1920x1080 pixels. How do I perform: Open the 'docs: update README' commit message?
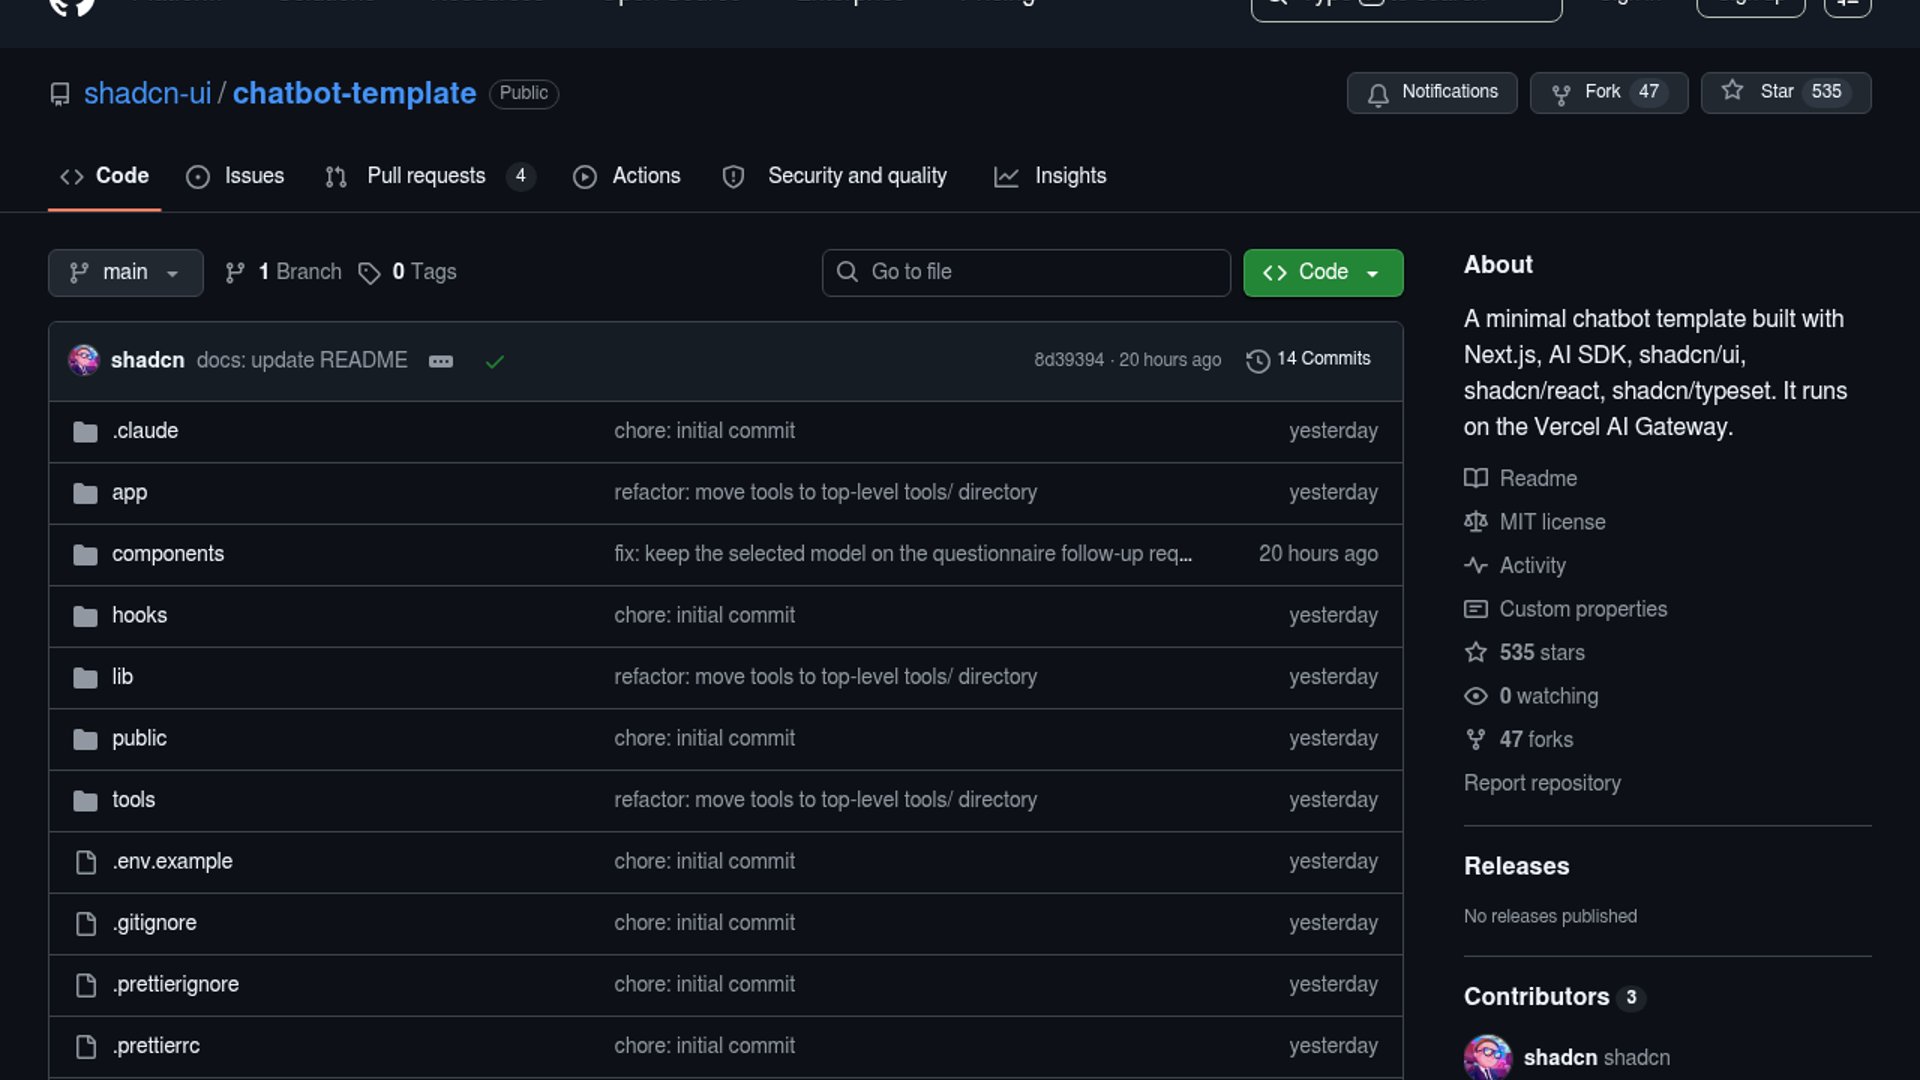302,360
